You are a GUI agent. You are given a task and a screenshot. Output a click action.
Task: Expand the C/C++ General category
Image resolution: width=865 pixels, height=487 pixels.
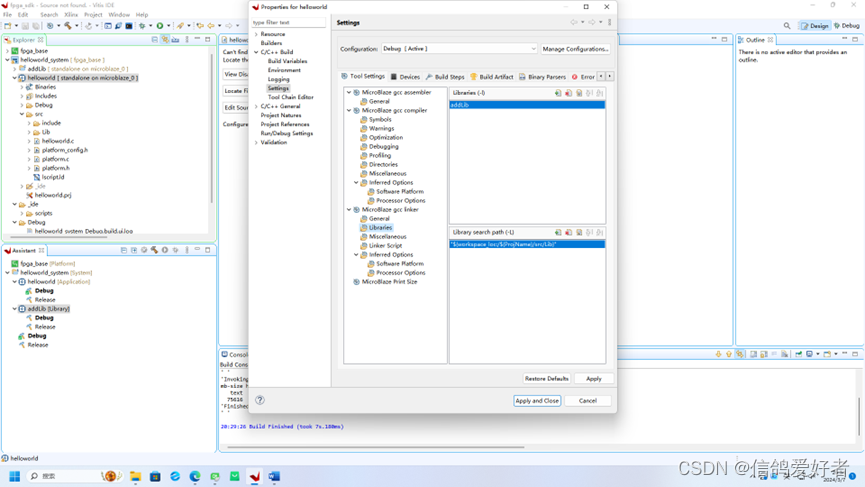click(x=257, y=106)
